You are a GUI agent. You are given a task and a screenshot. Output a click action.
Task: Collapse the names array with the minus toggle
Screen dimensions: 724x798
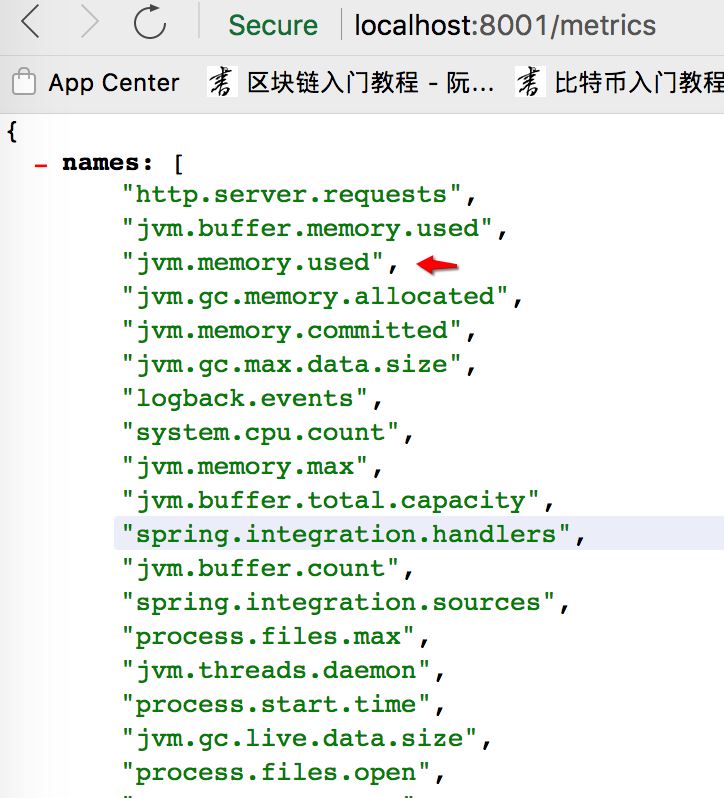coord(41,163)
